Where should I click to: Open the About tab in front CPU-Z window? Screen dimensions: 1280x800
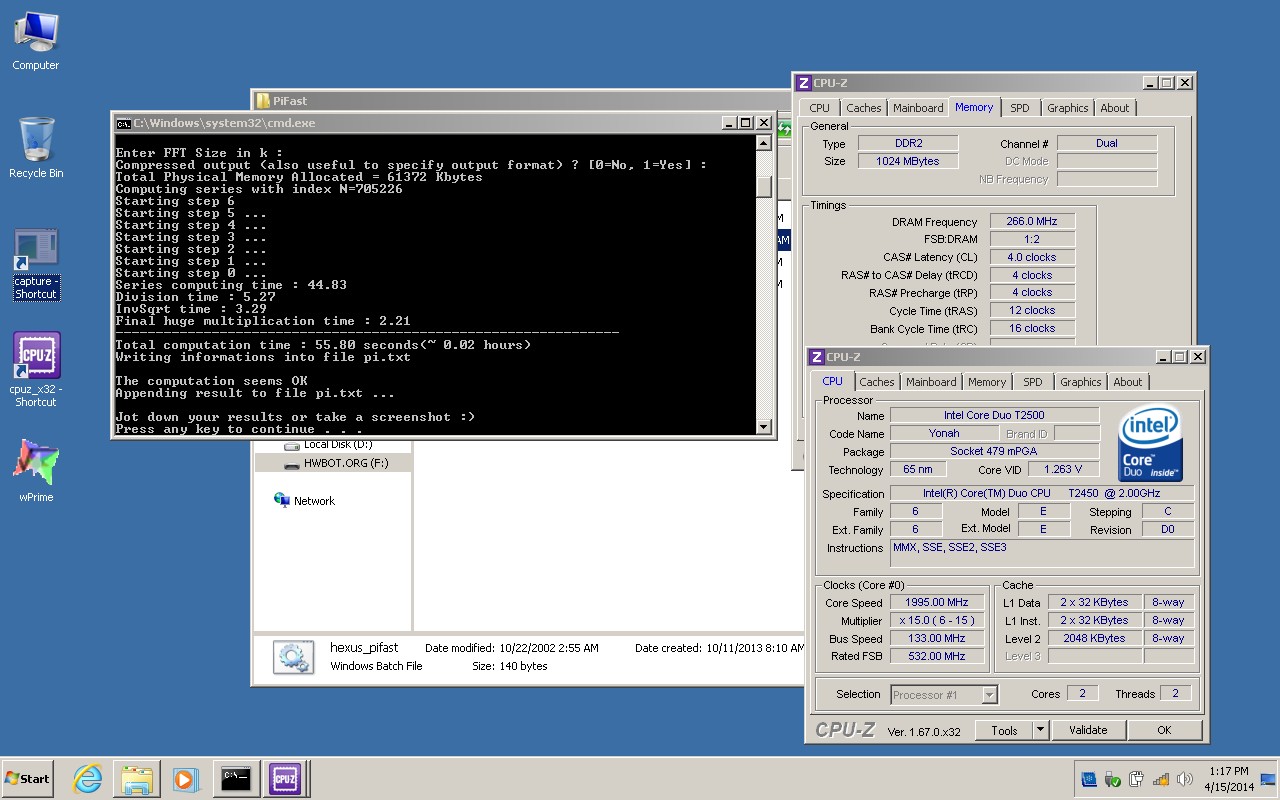[1128, 382]
